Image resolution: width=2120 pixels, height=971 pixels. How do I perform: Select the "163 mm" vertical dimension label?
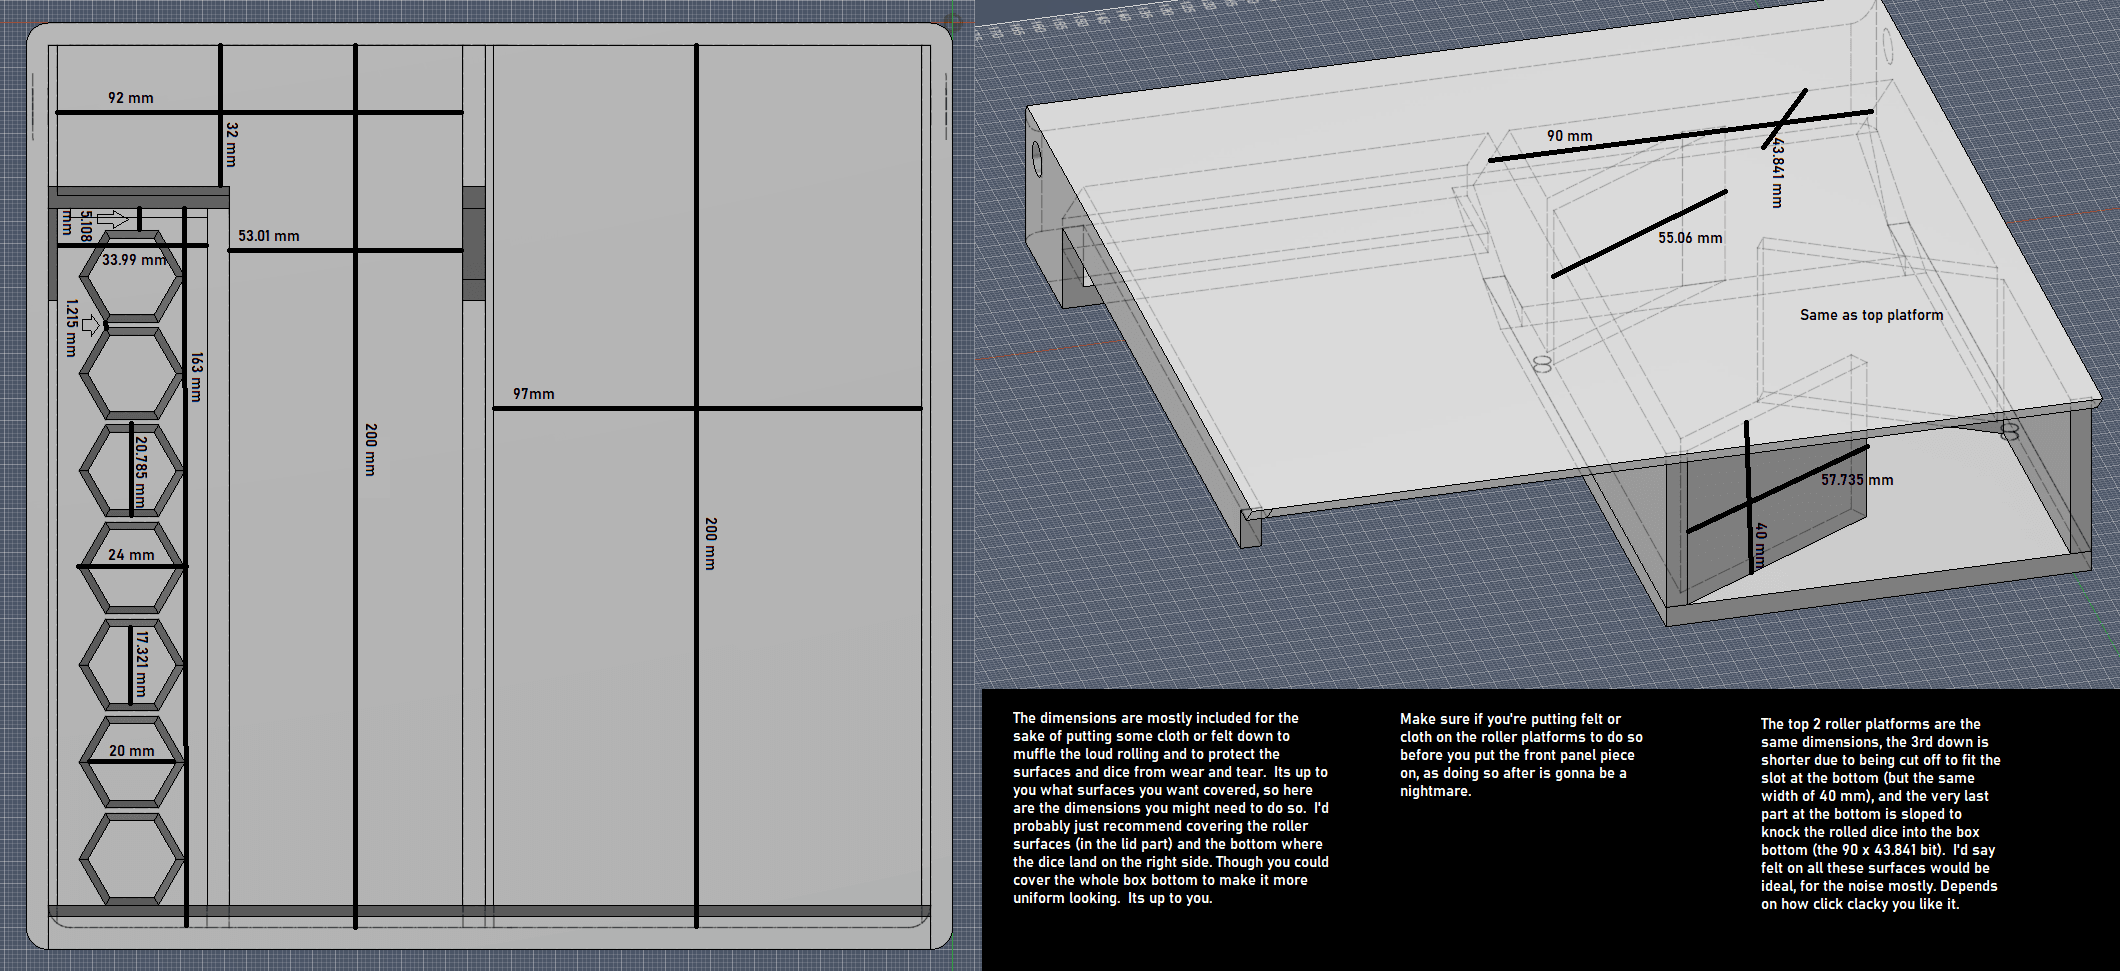click(197, 377)
